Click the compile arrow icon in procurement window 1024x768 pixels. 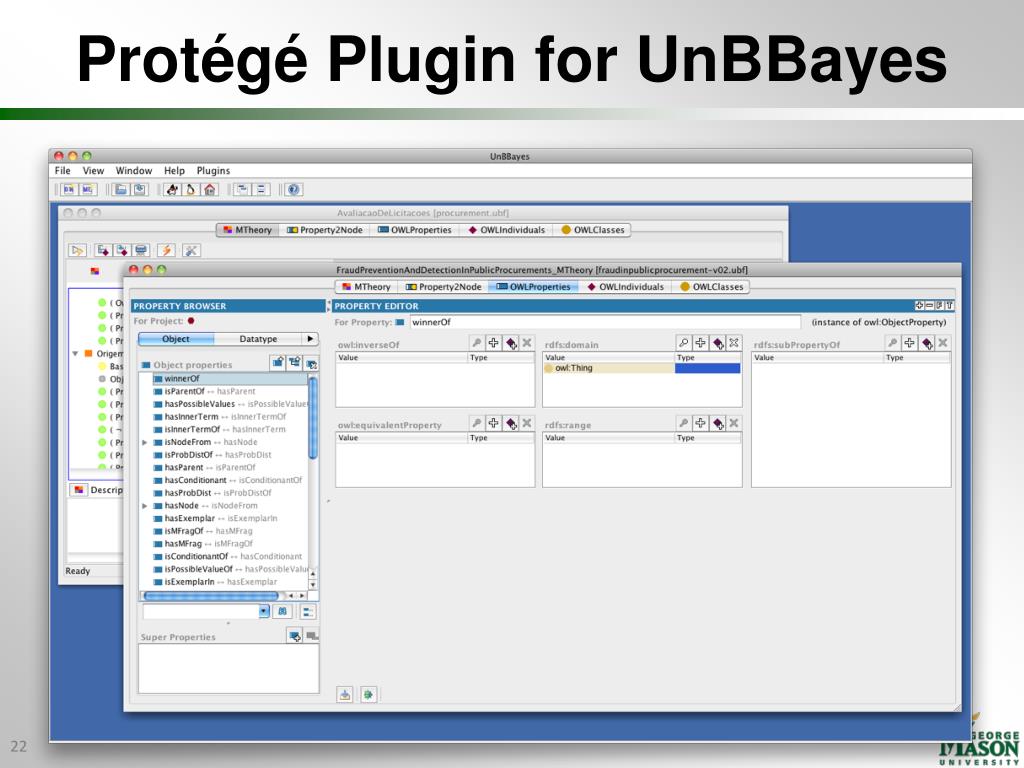coord(77,250)
